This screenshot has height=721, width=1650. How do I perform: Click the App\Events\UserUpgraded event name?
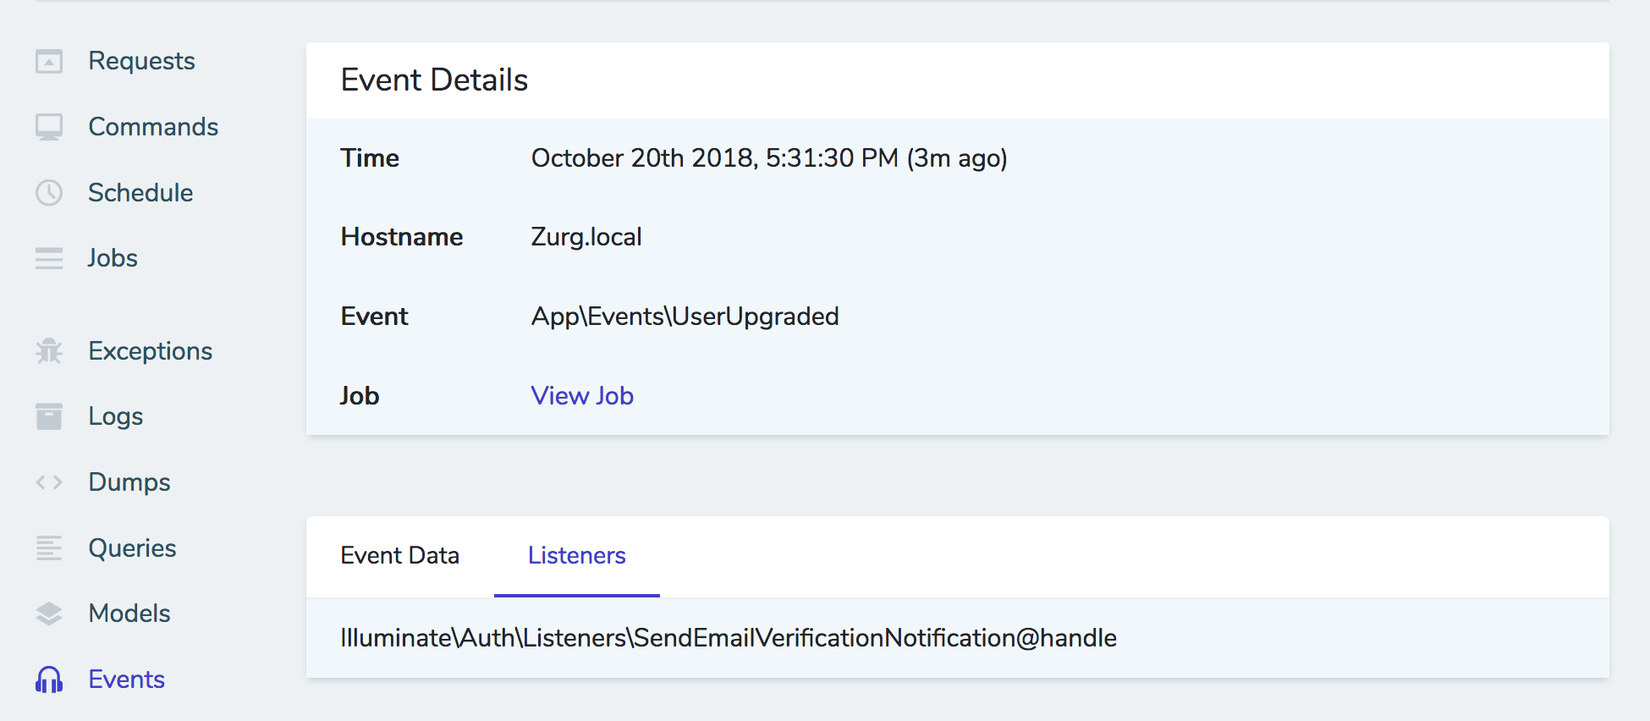click(x=685, y=317)
